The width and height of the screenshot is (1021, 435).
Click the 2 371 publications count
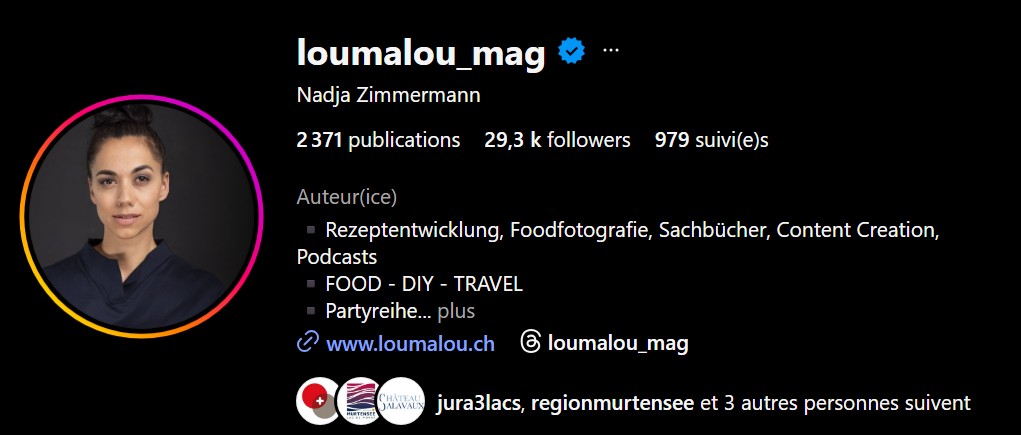pyautogui.click(x=378, y=140)
